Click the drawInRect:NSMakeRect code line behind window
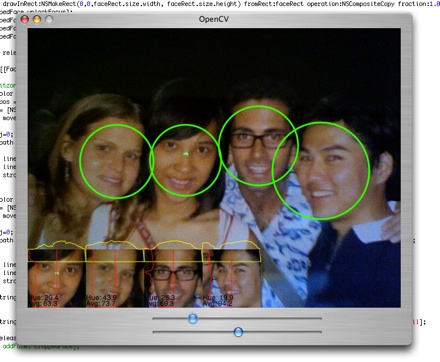This screenshot has width=440, height=362. (x=220, y=4)
